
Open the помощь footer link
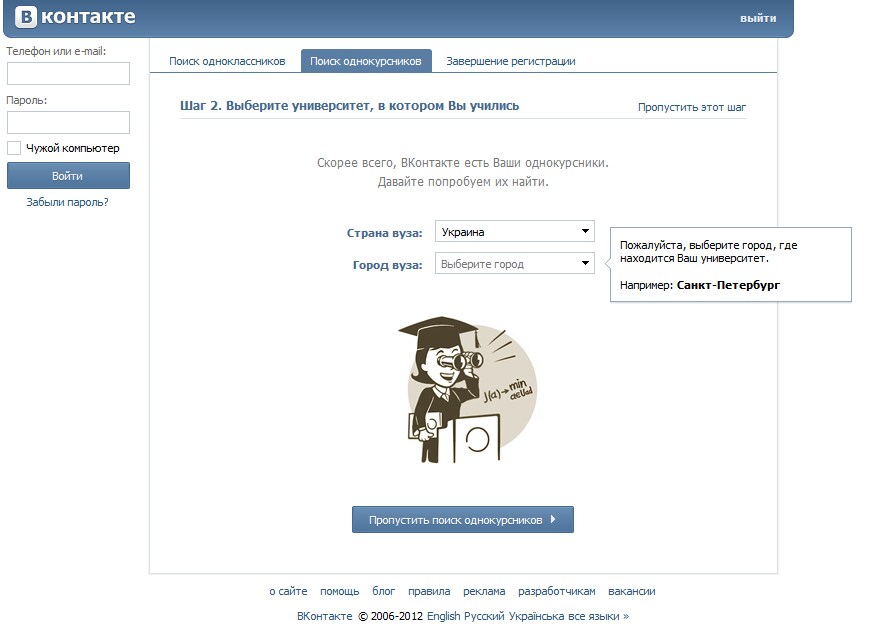coord(340,591)
